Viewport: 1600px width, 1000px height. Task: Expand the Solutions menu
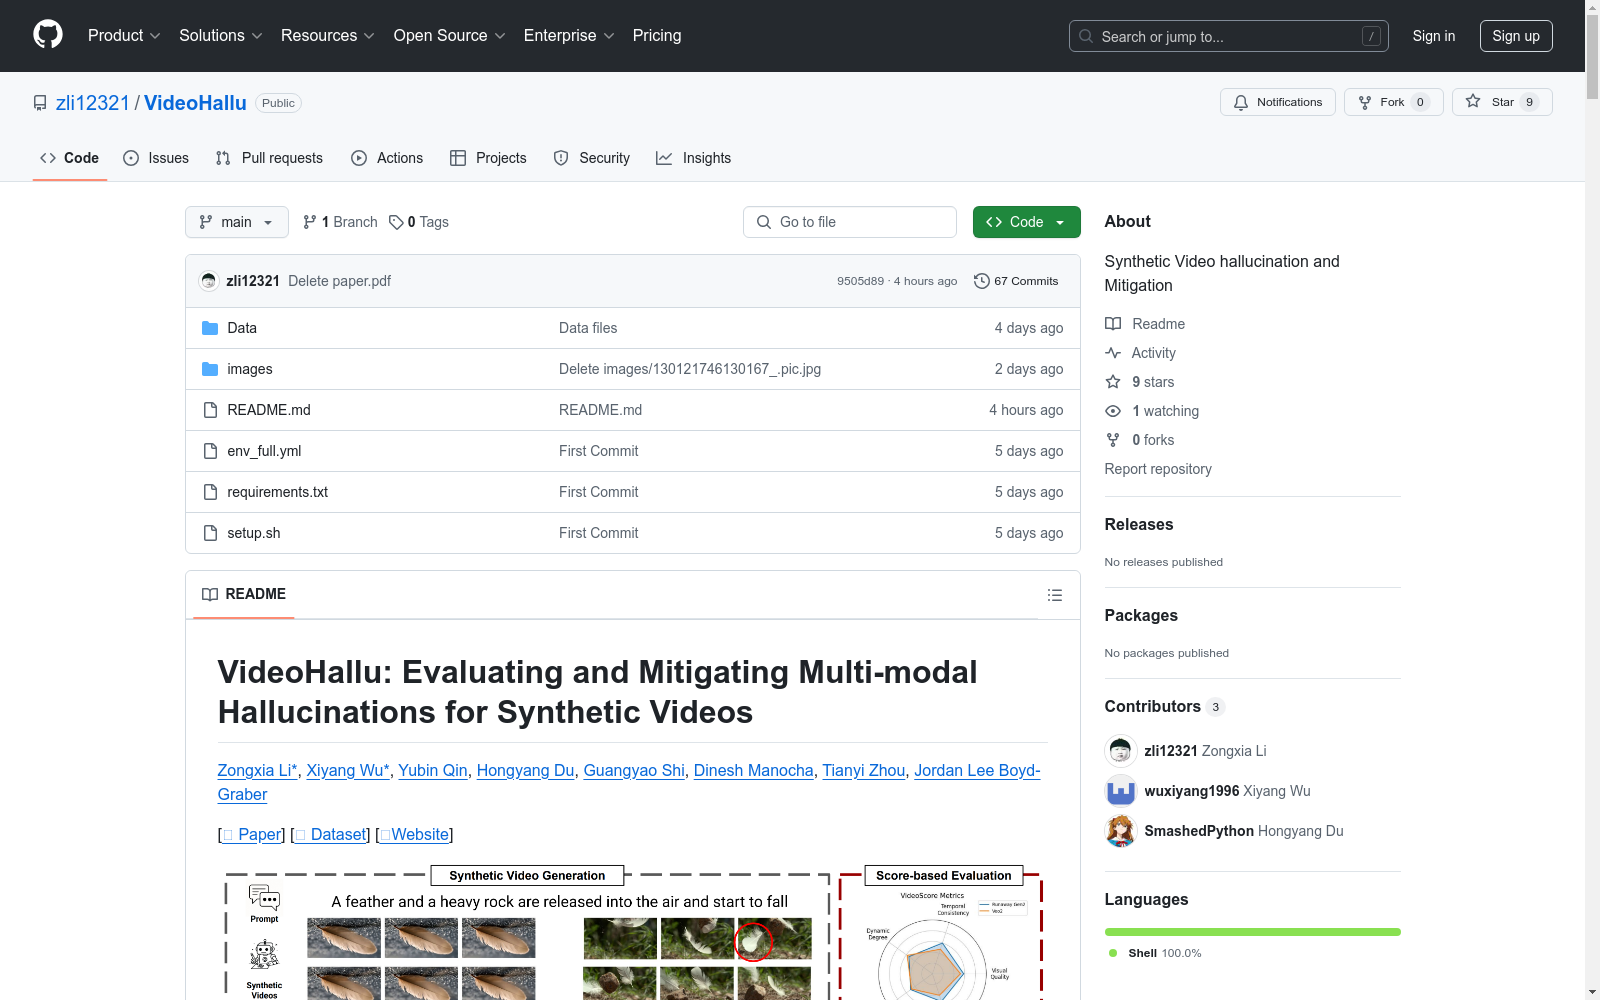coord(221,36)
